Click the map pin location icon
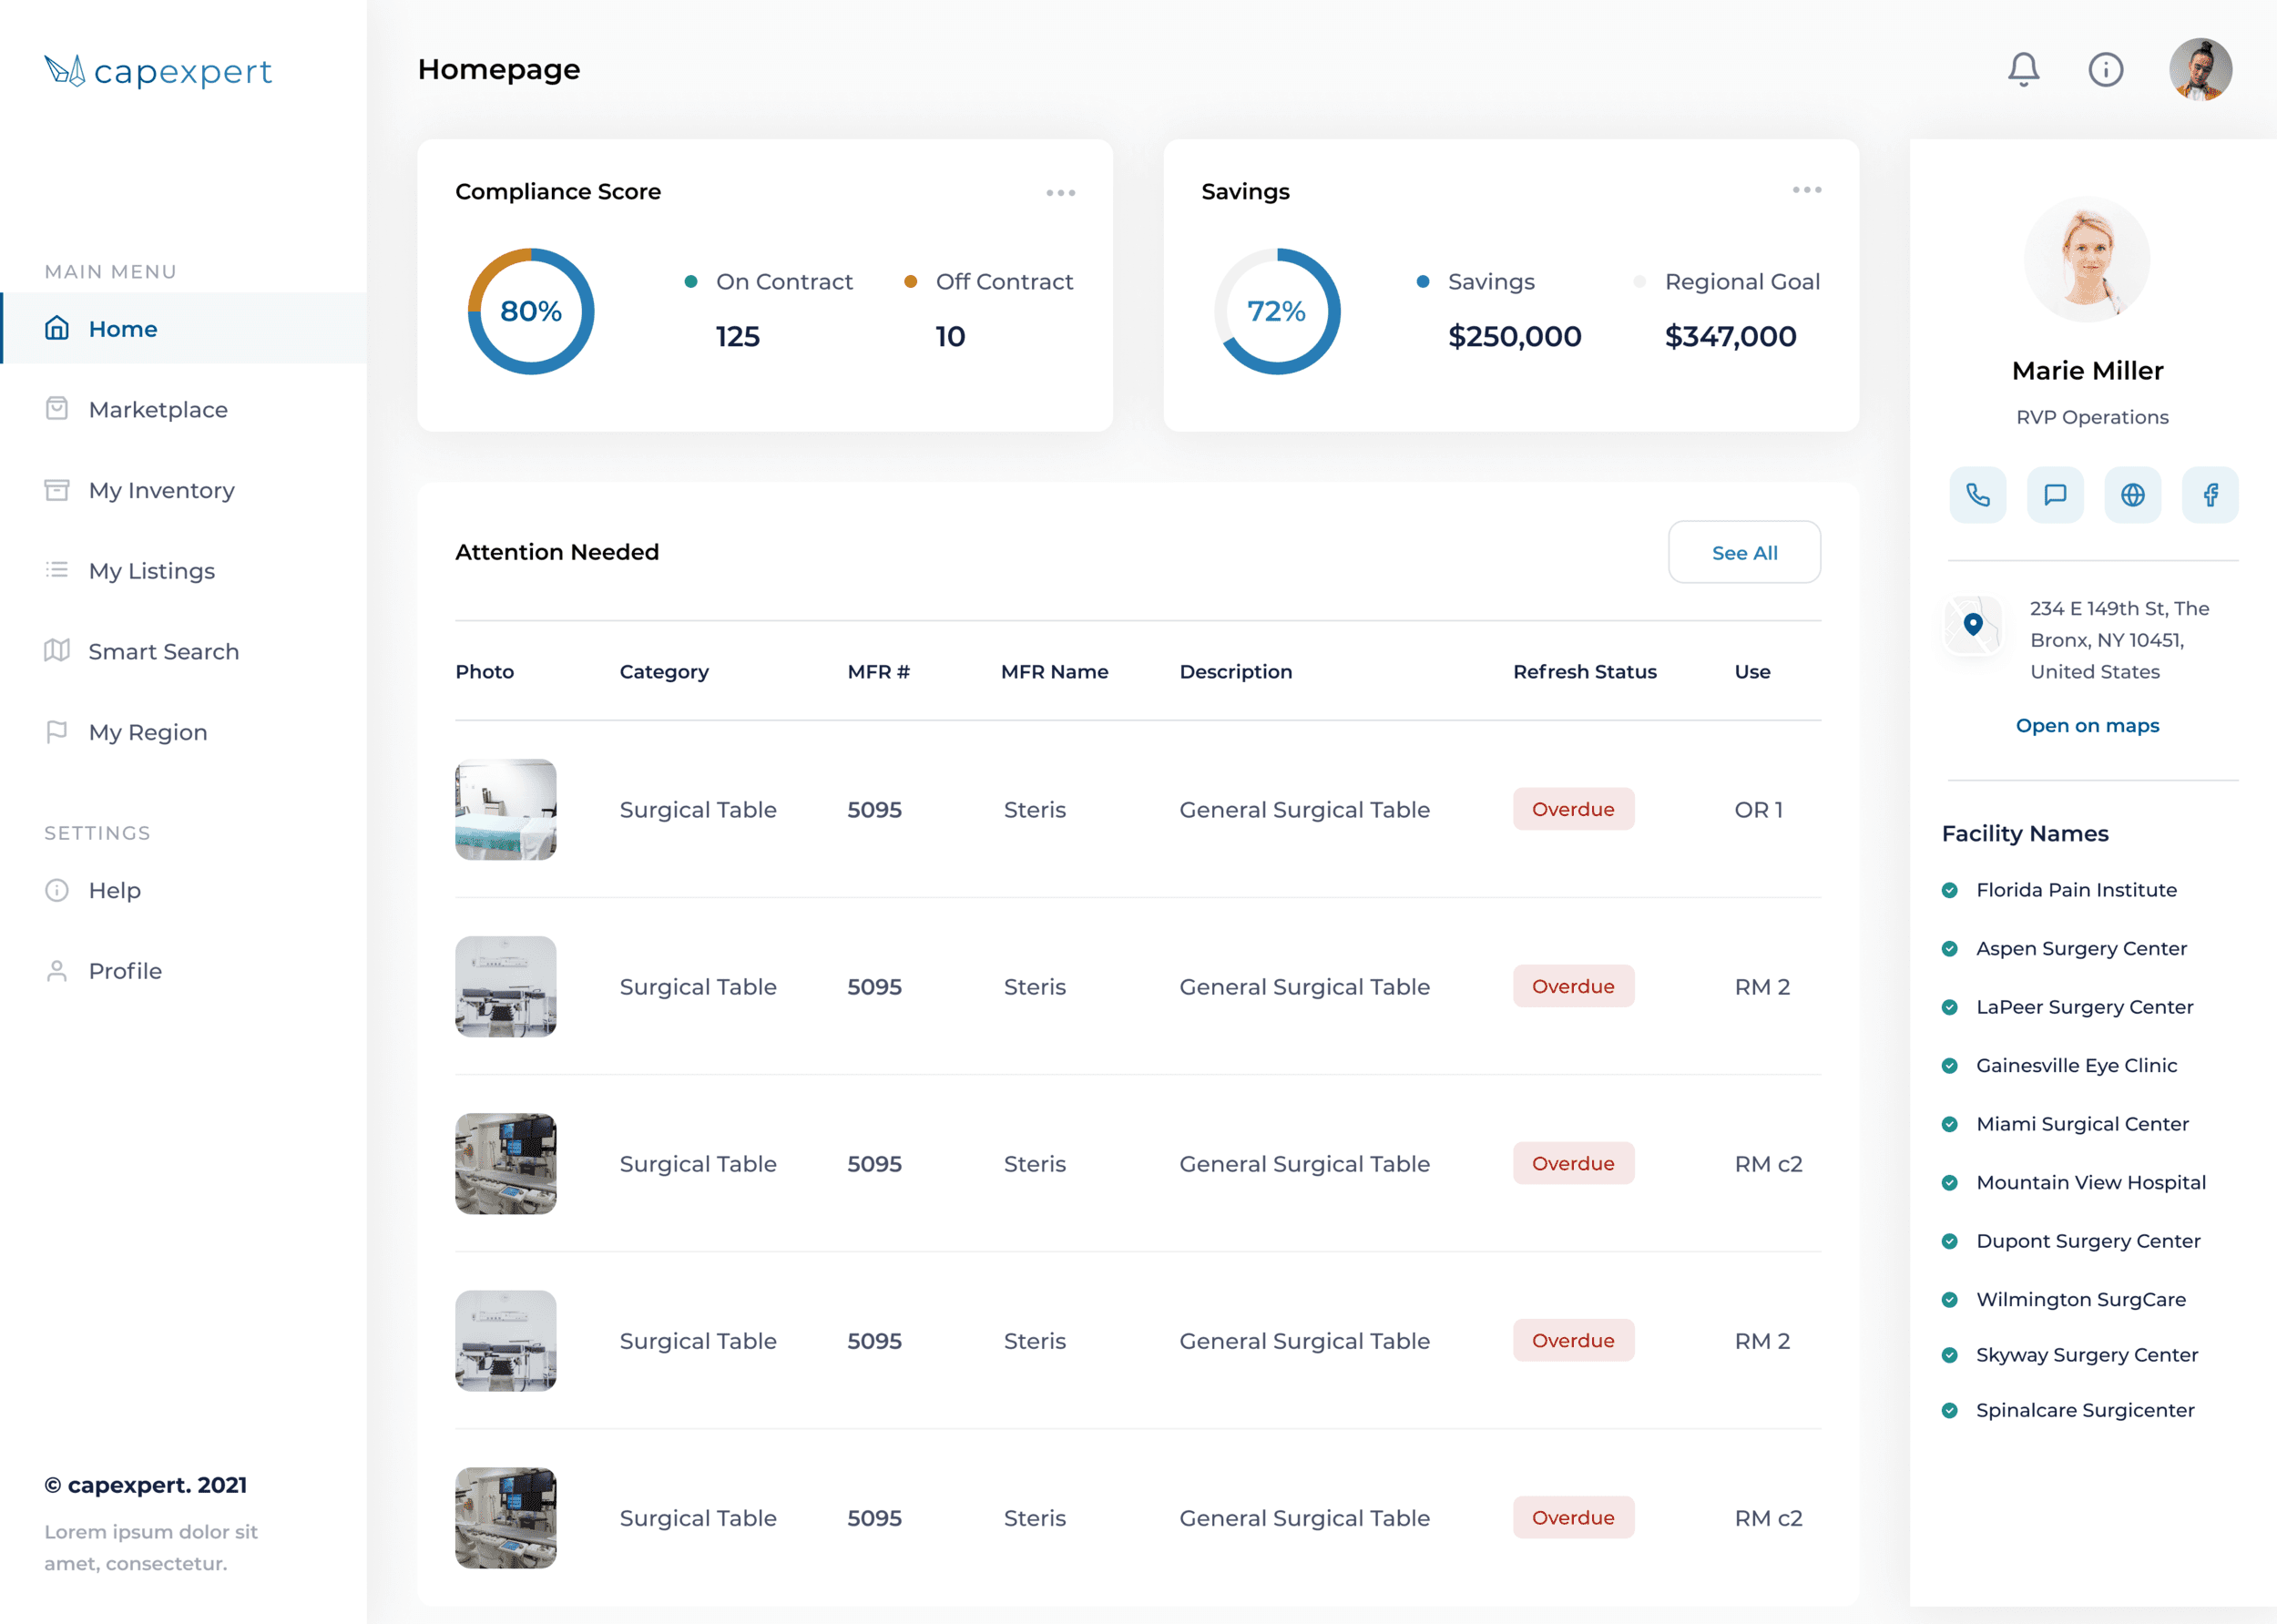The height and width of the screenshot is (1624, 2277). click(1972, 625)
